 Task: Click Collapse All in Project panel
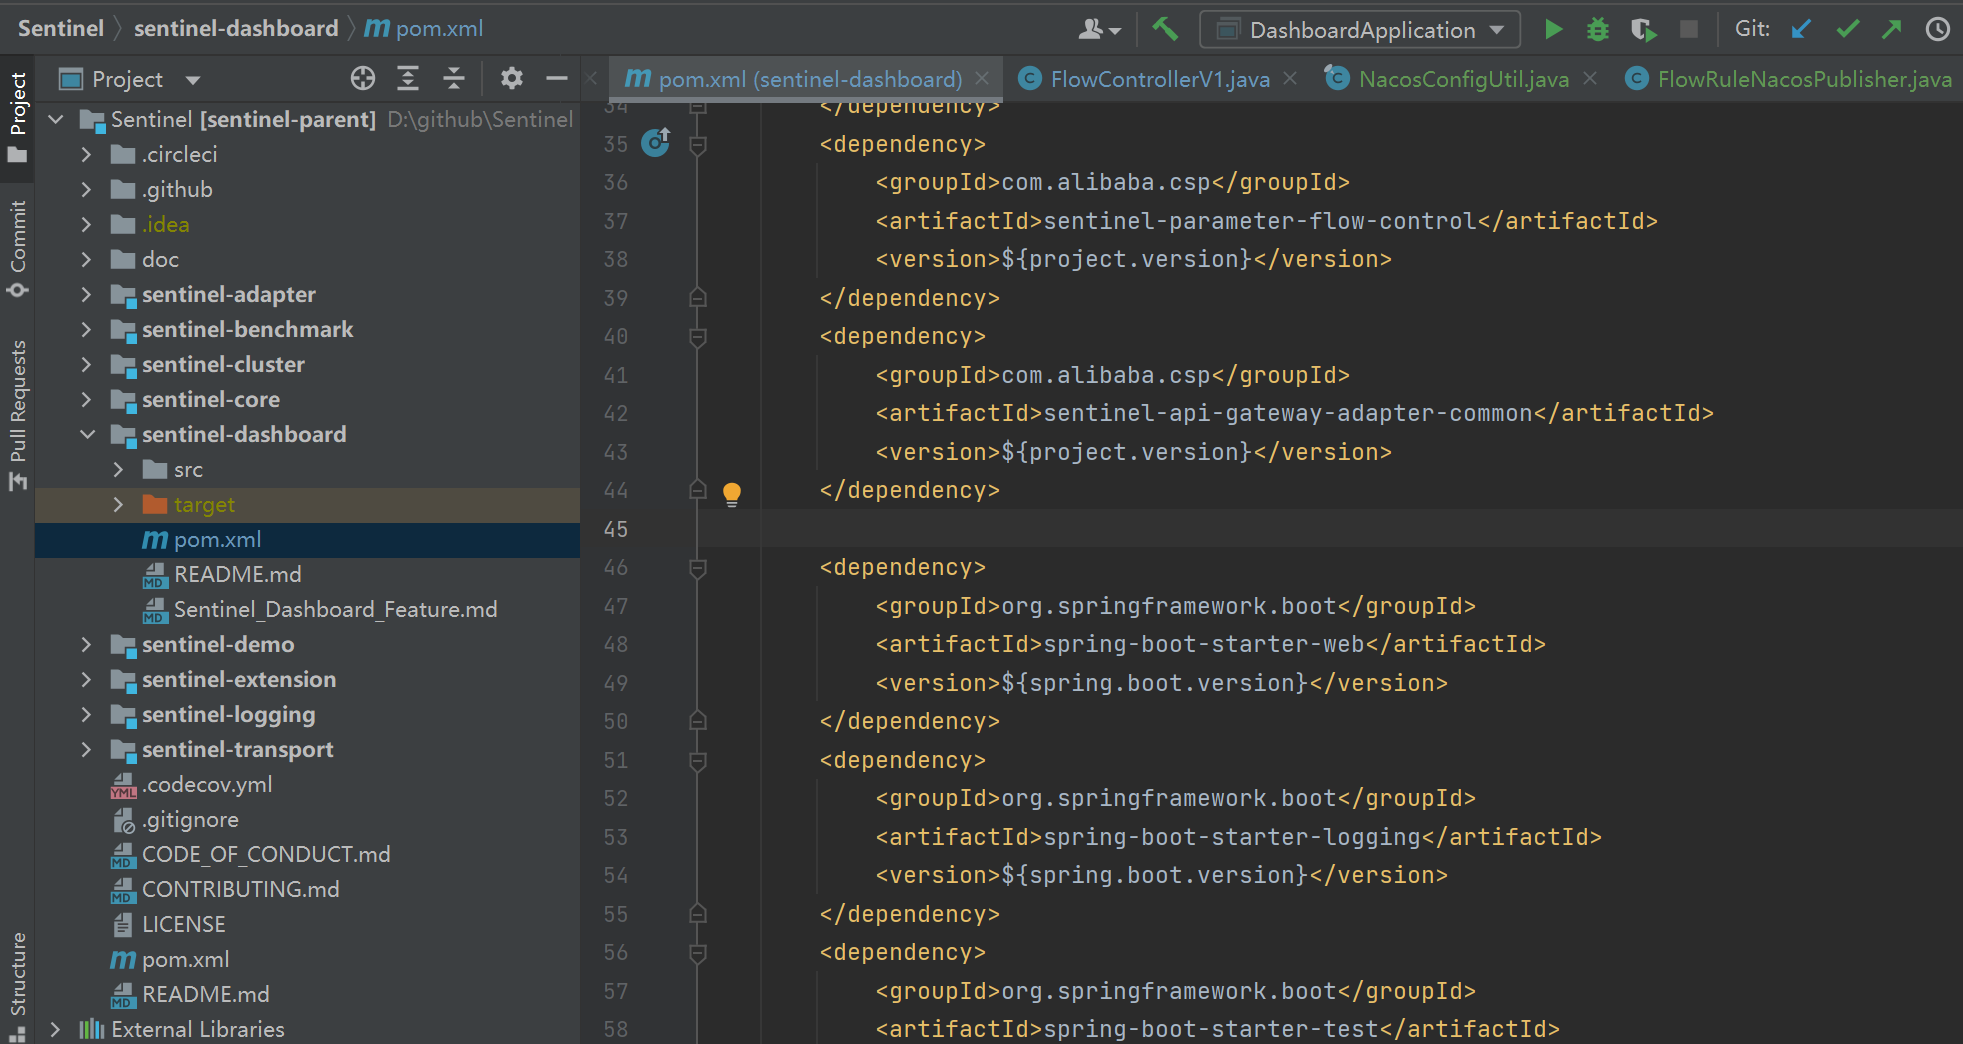[x=454, y=79]
